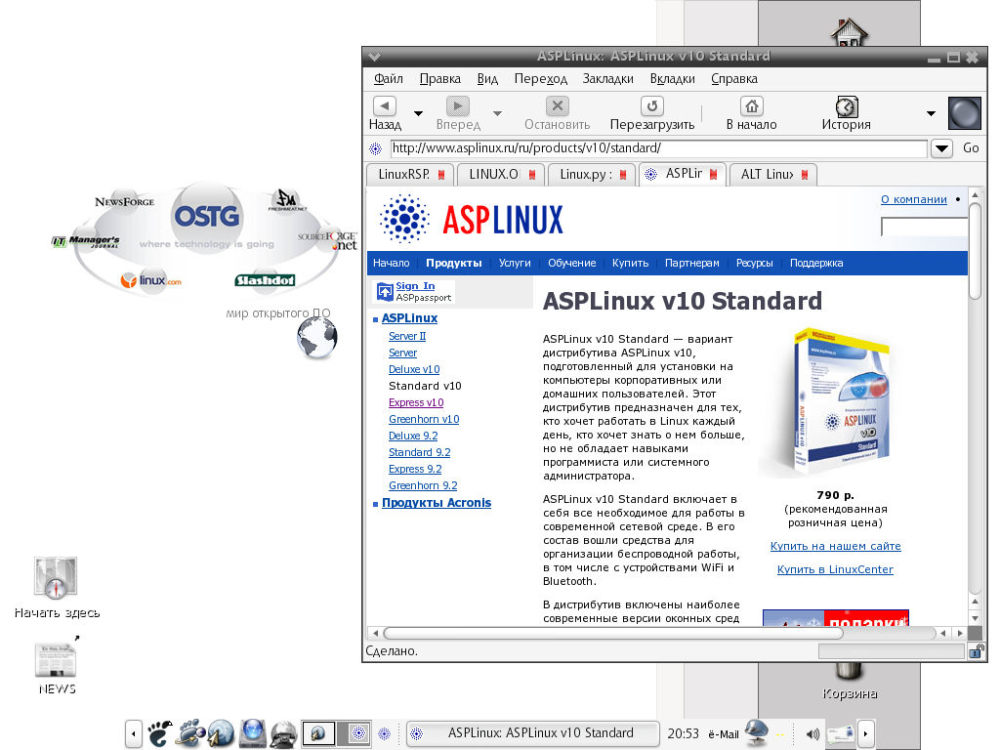Open the NEWS desktop icon
The width and height of the screenshot is (1000, 750).
point(55,660)
